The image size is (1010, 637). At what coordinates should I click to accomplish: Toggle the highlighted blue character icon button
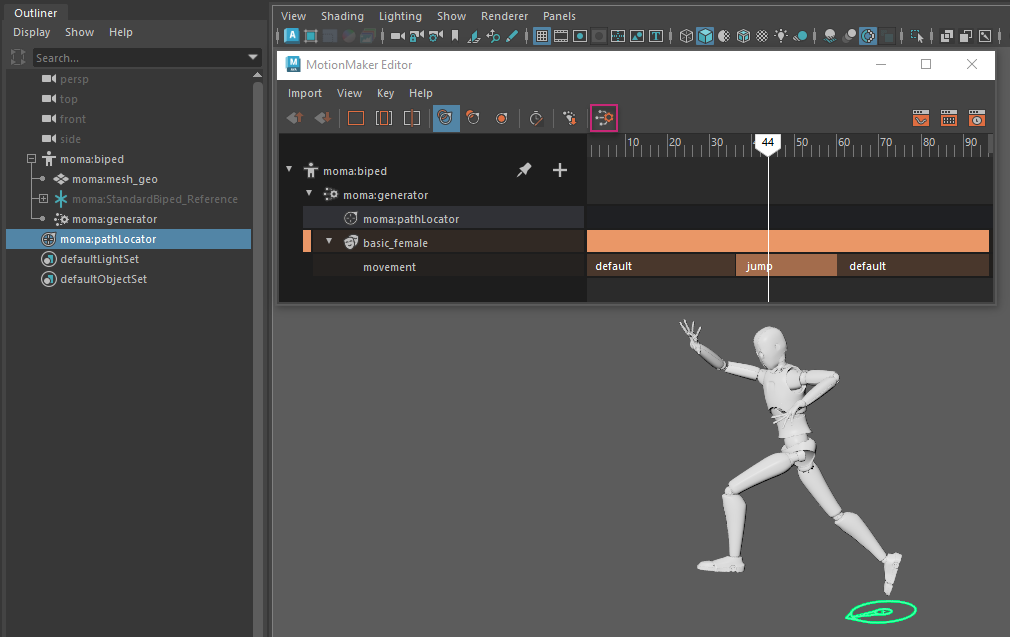point(446,118)
